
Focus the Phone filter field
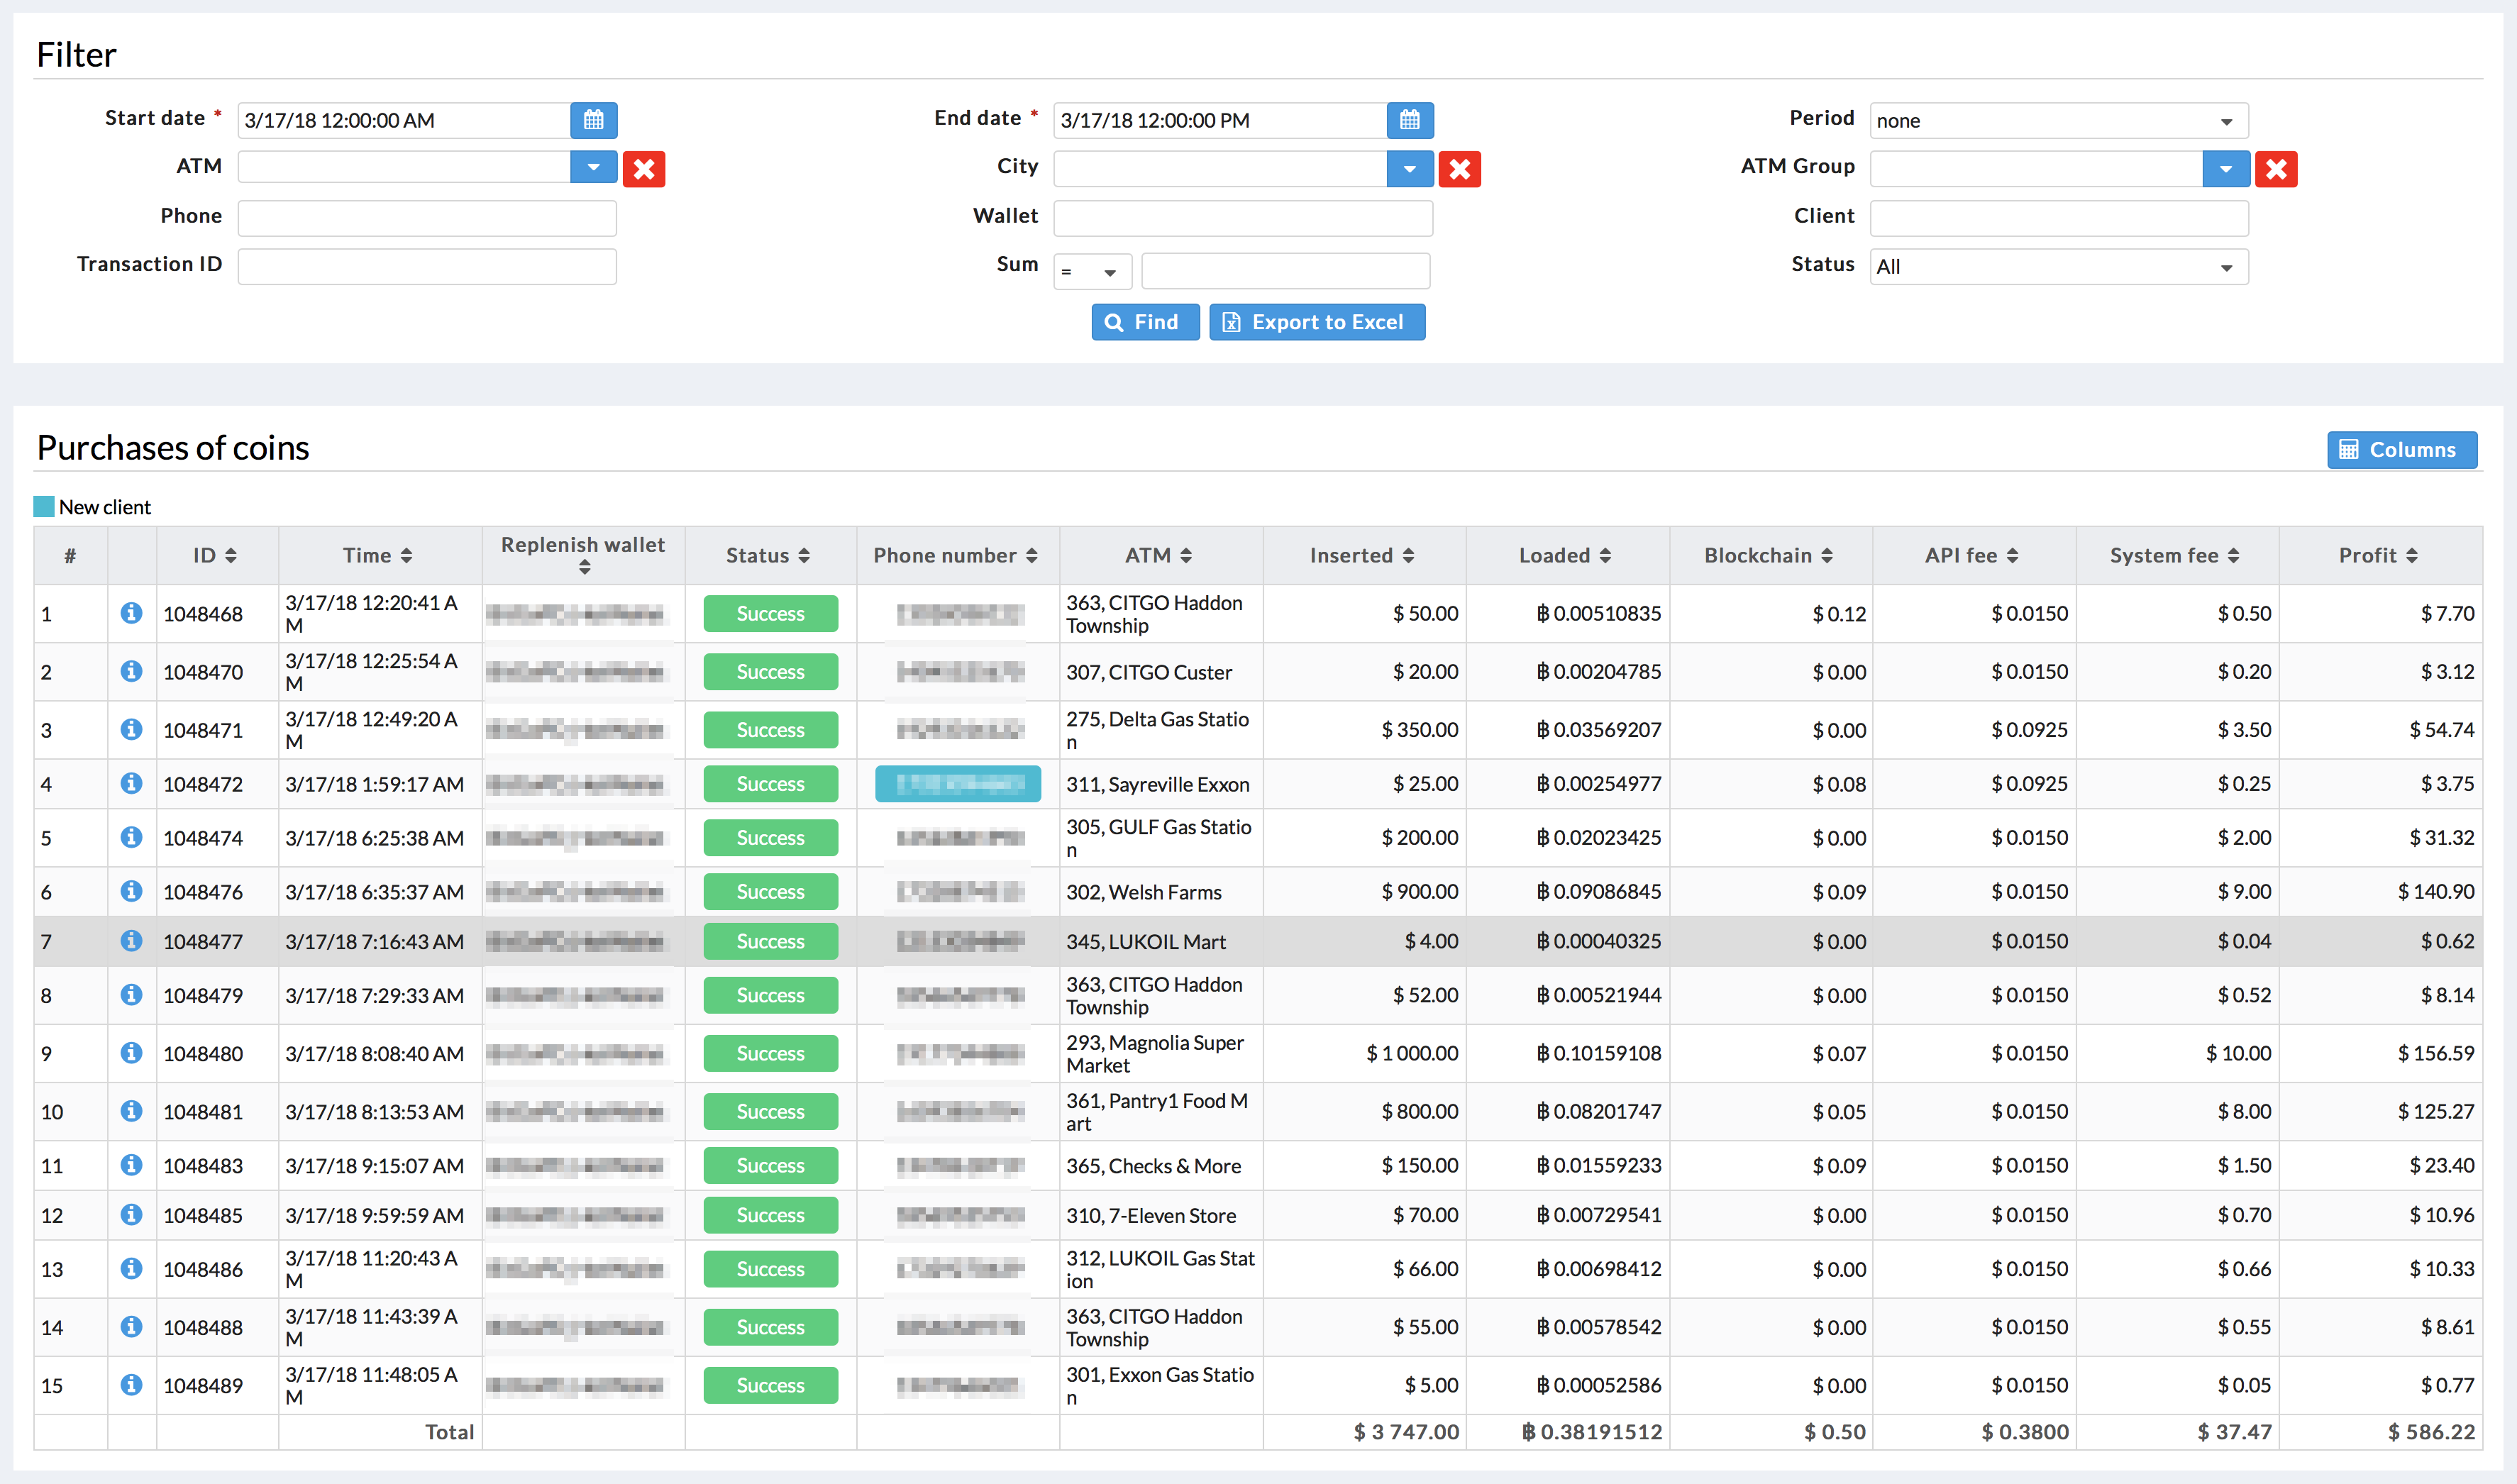tap(427, 218)
